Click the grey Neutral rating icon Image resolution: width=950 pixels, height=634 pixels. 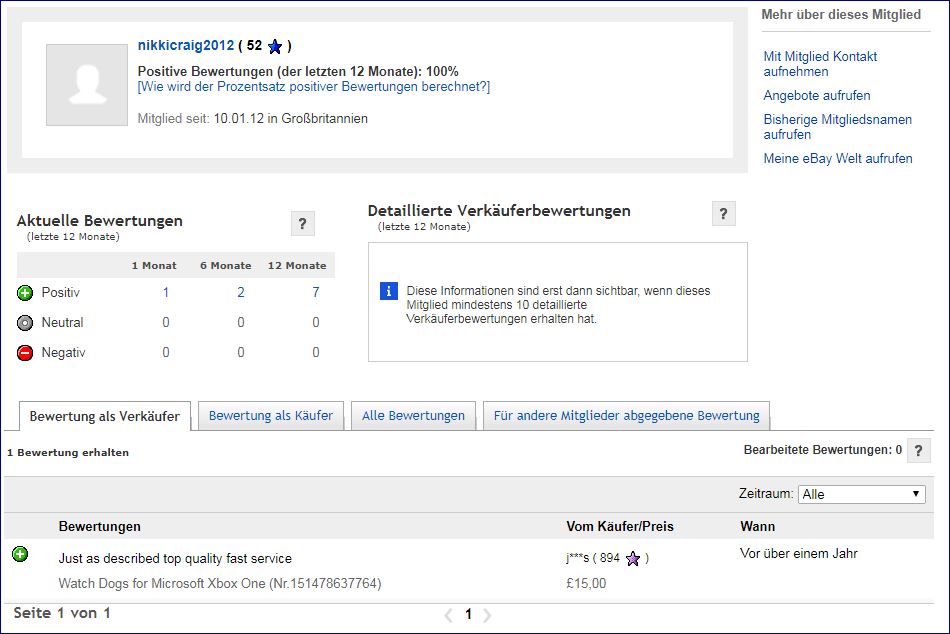pos(25,323)
